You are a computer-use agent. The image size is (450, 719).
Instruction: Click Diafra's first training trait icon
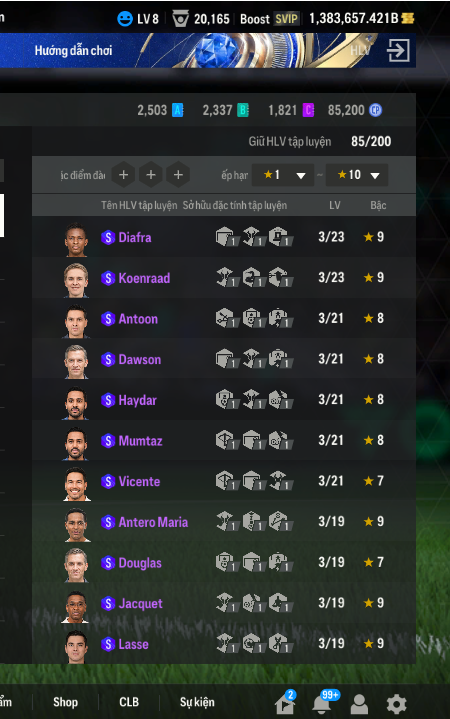pyautogui.click(x=227, y=237)
